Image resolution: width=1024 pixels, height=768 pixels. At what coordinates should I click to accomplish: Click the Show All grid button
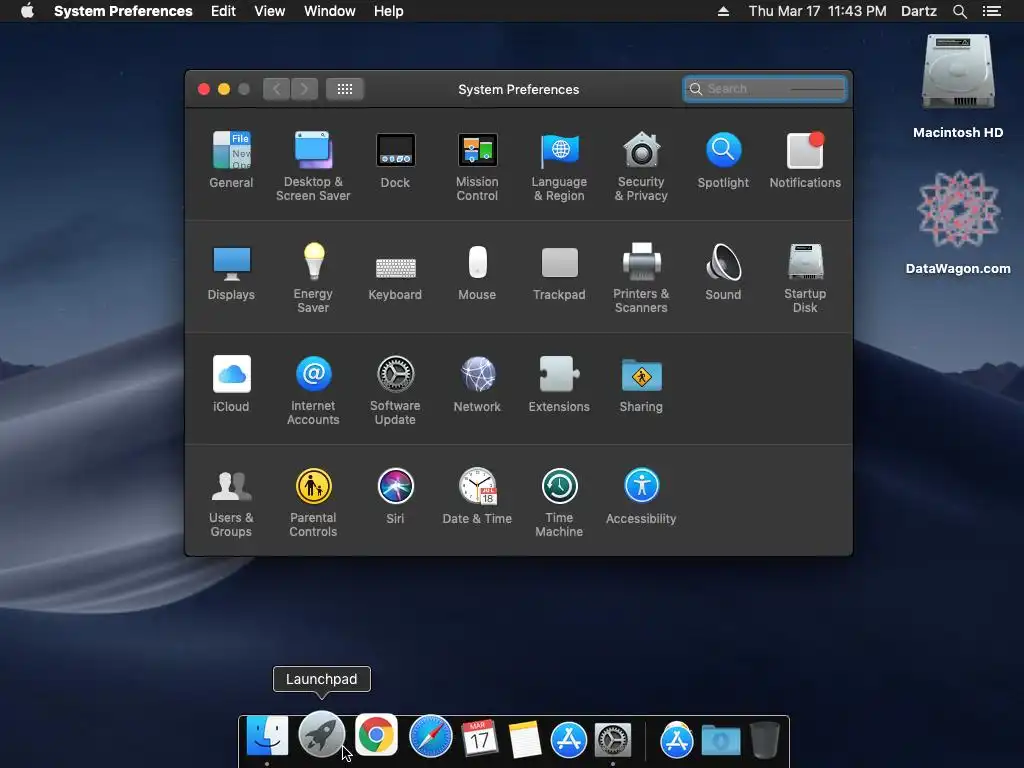[345, 89]
